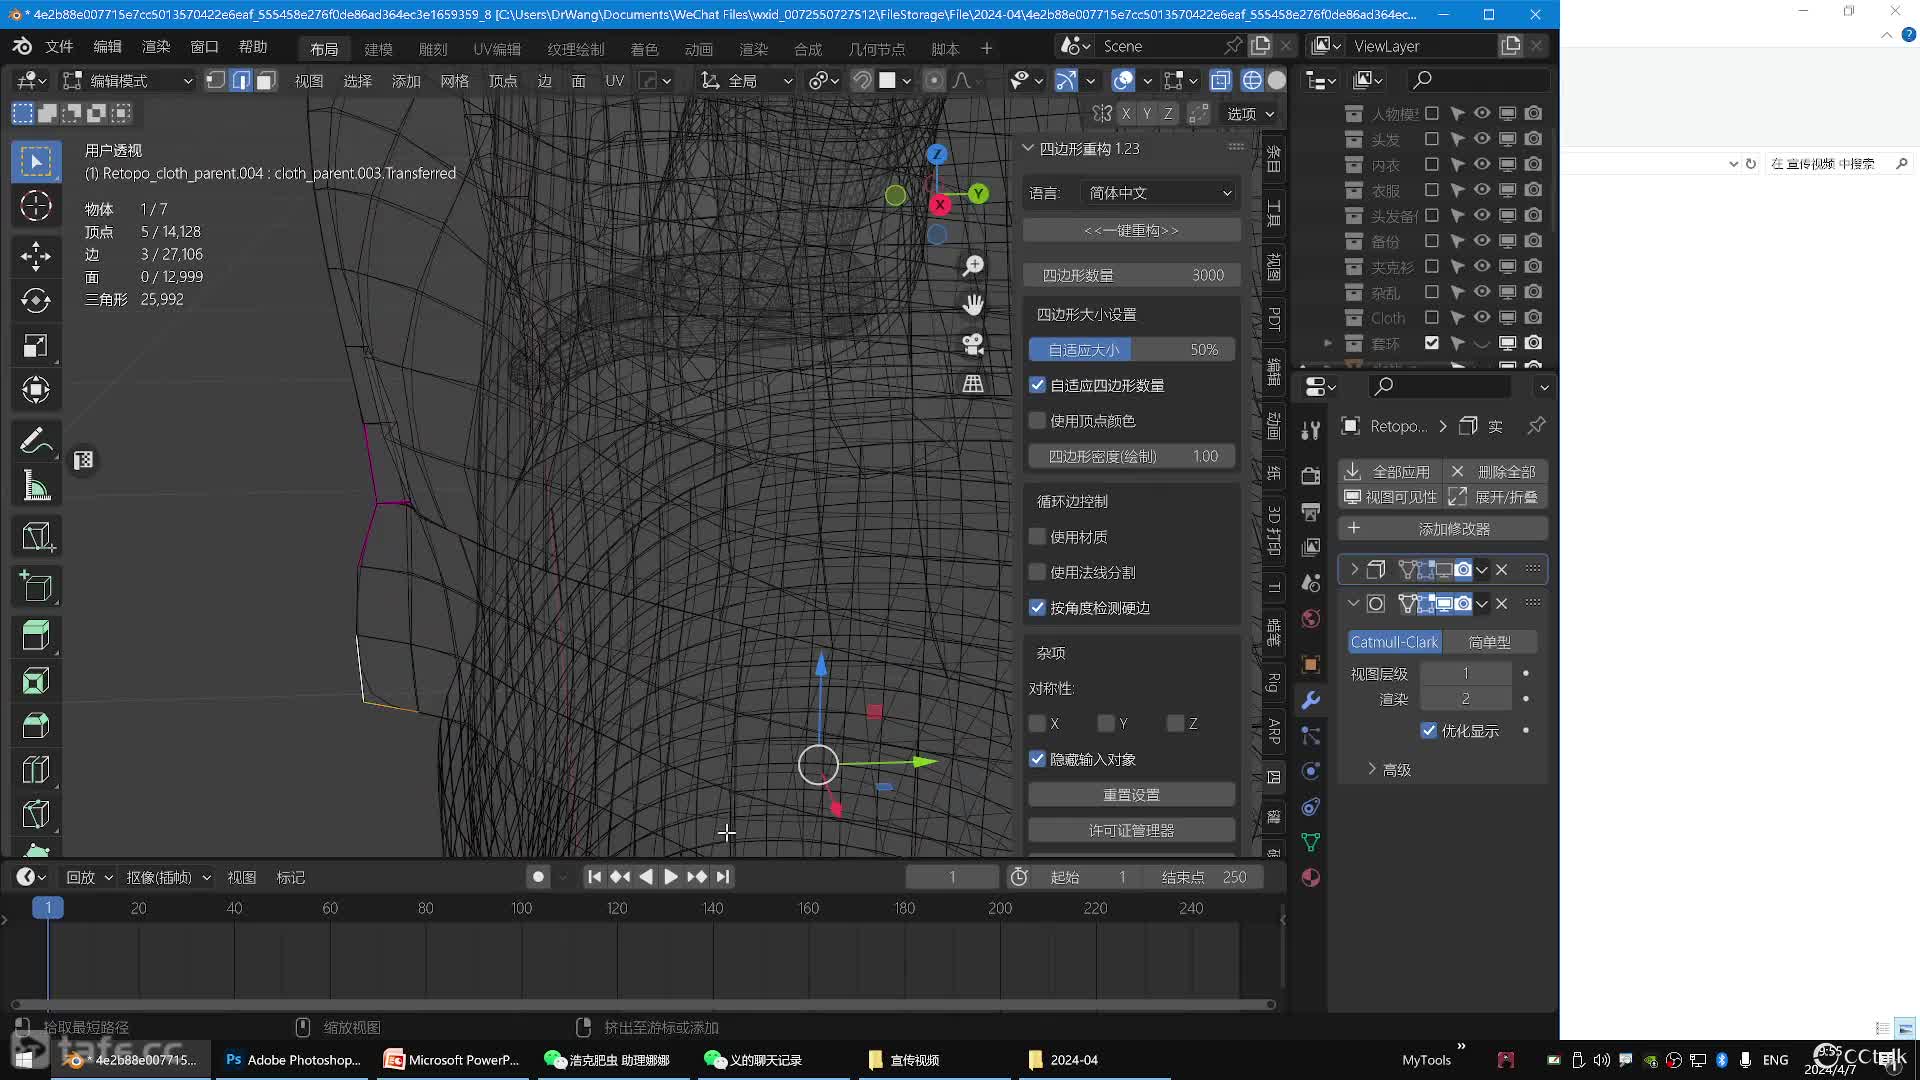Open the 顶点 menu in viewport header
Screen dimensions: 1920x1080
[503, 81]
